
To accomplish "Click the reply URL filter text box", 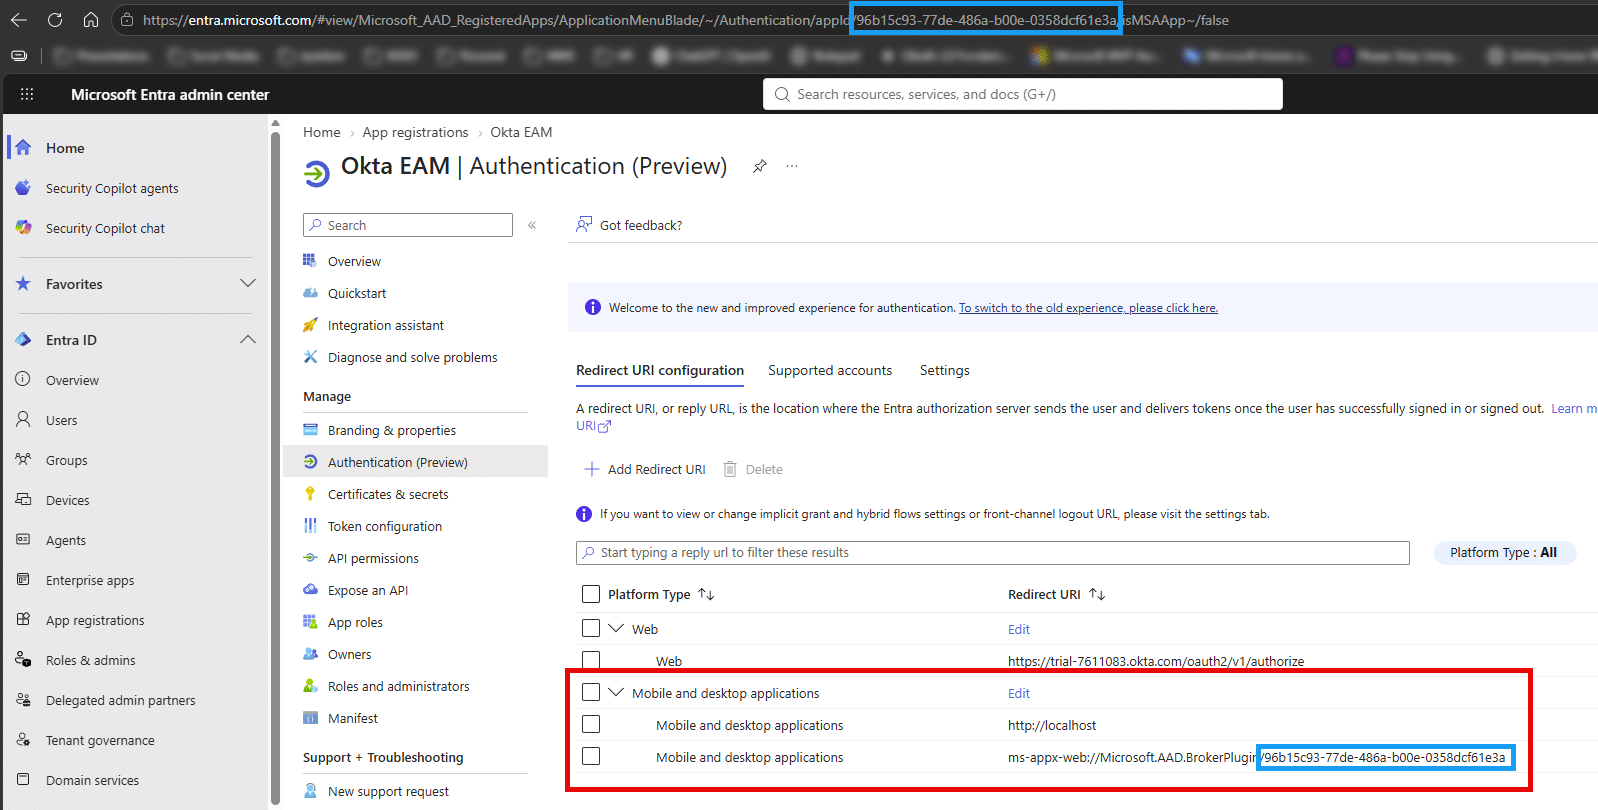I will [993, 552].
